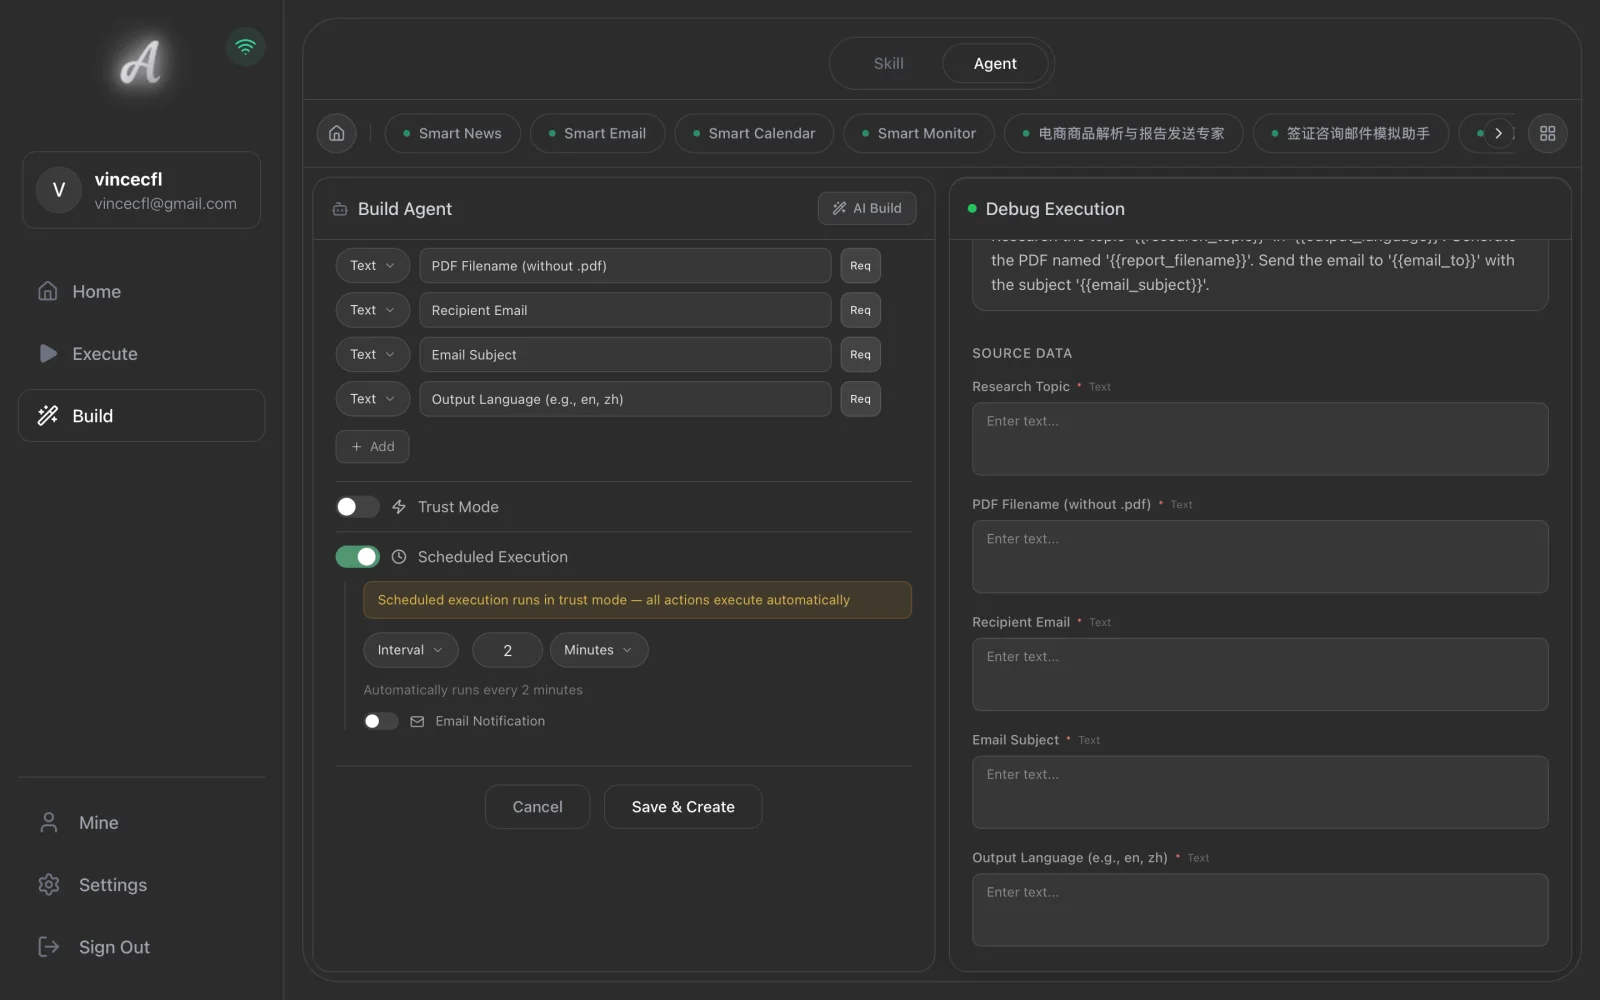Switch to the Agent tab

pyautogui.click(x=995, y=63)
